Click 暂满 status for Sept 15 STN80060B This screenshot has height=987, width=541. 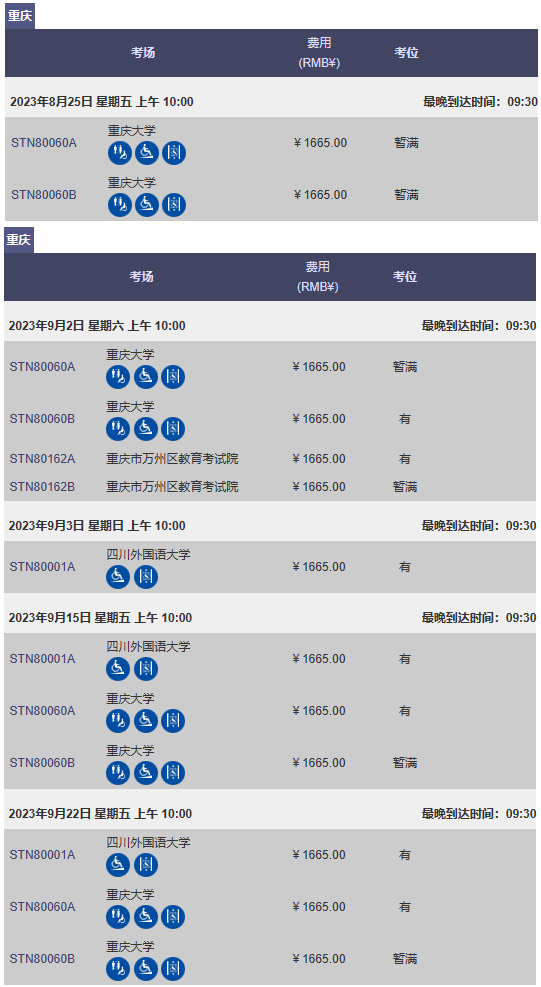point(405,763)
